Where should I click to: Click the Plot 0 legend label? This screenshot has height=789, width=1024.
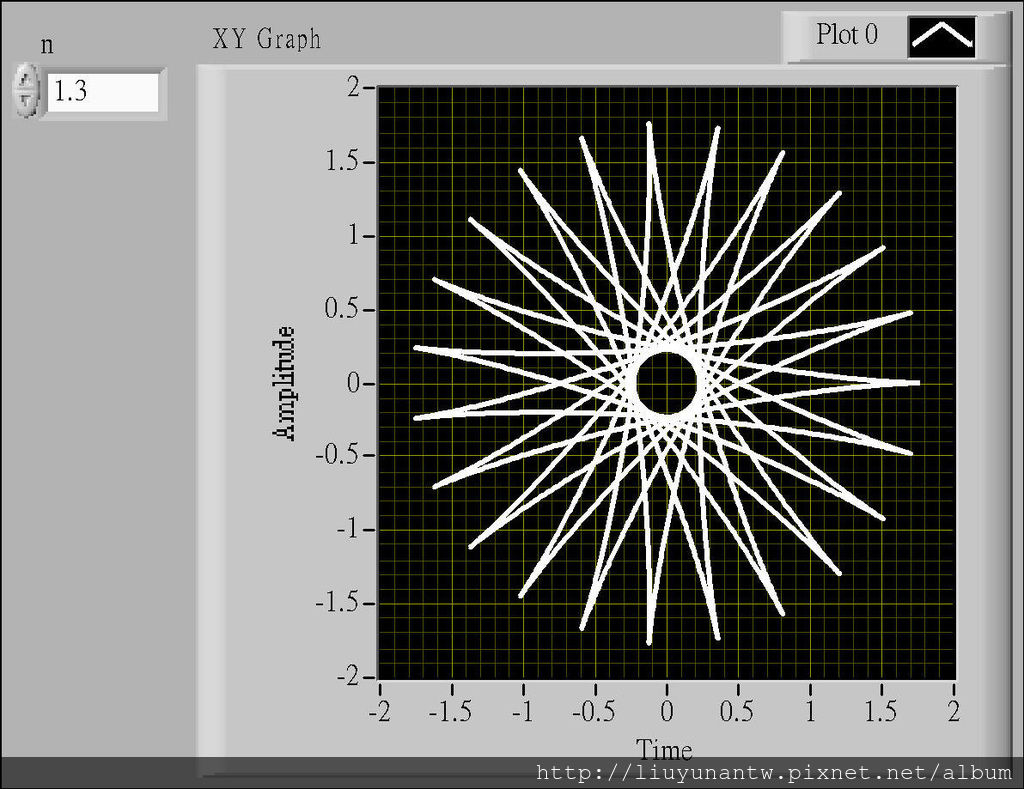[847, 34]
